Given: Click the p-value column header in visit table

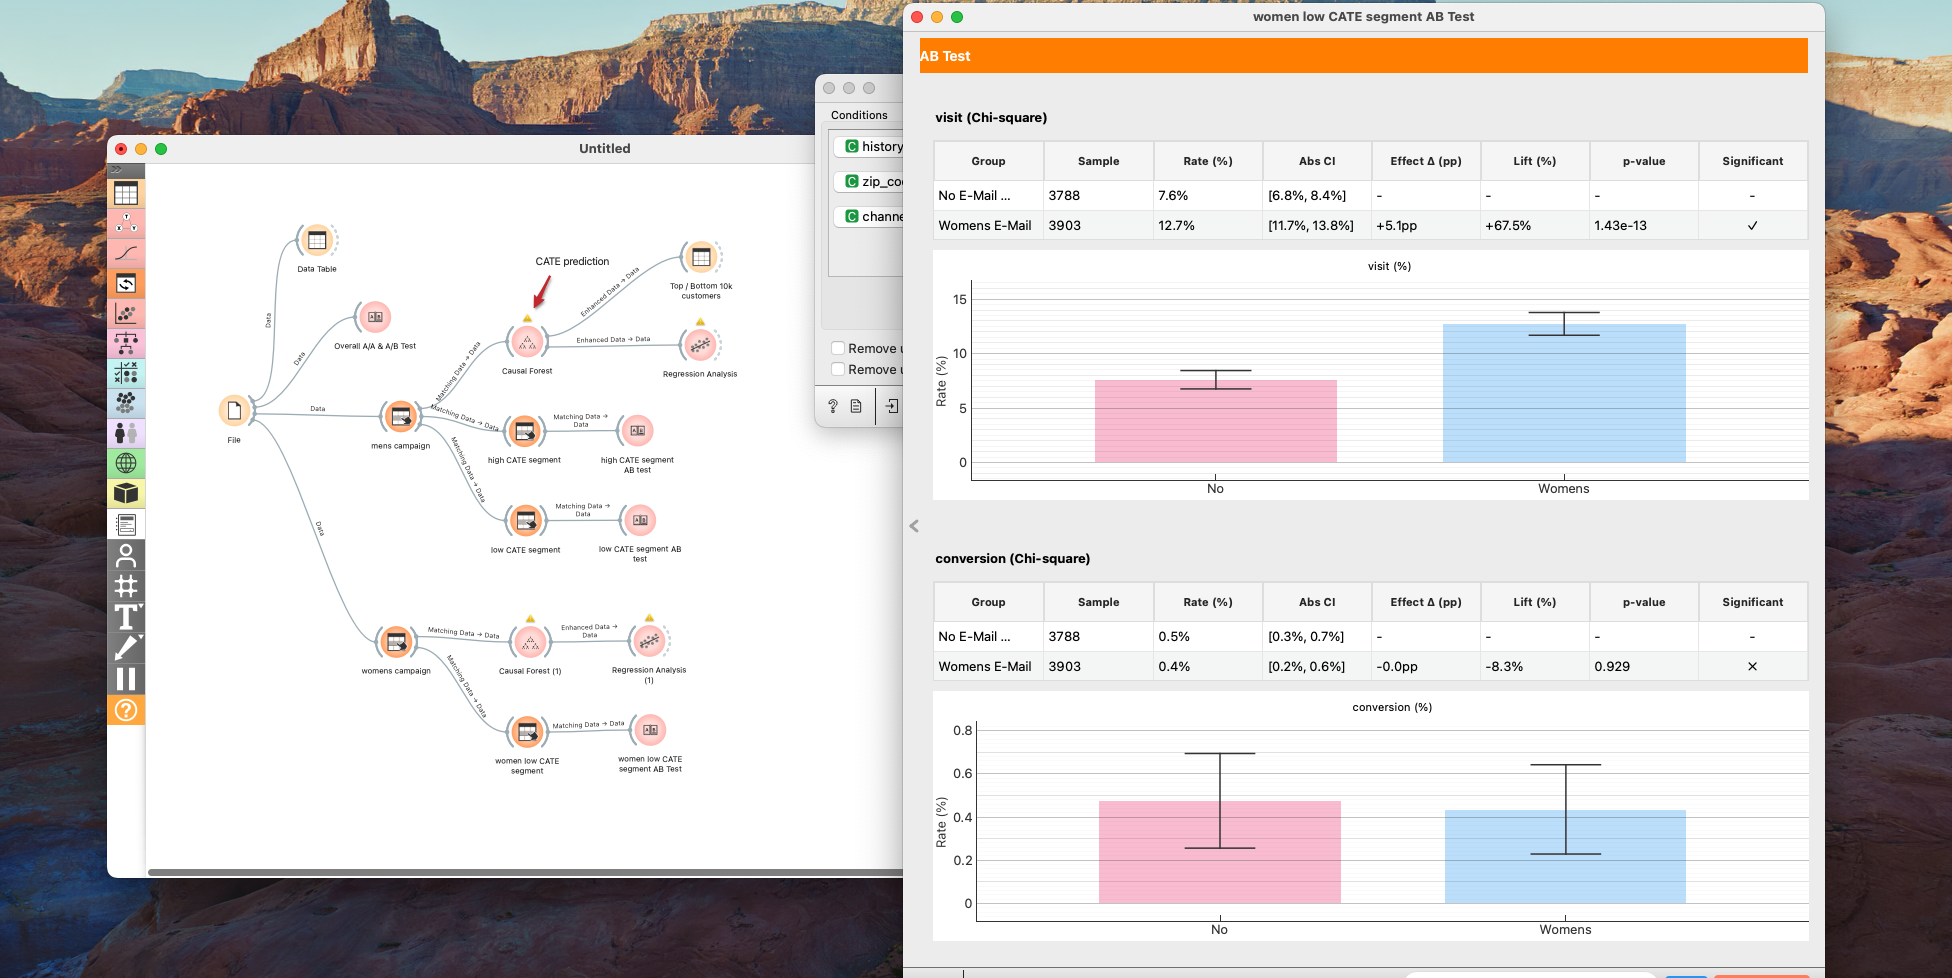Looking at the screenshot, I should tap(1643, 161).
